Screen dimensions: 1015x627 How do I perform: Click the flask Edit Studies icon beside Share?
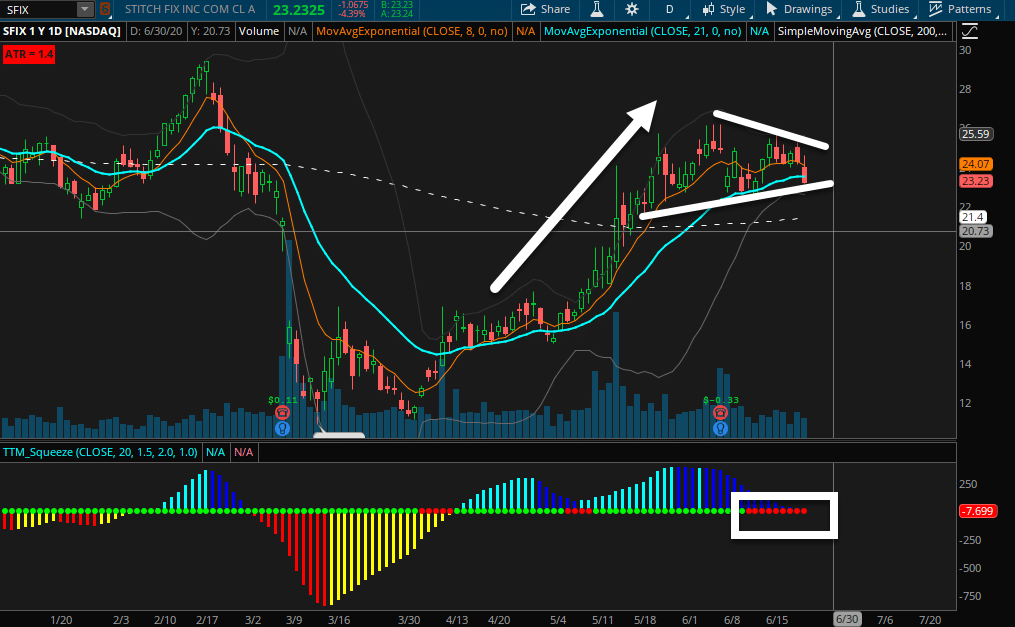(597, 9)
